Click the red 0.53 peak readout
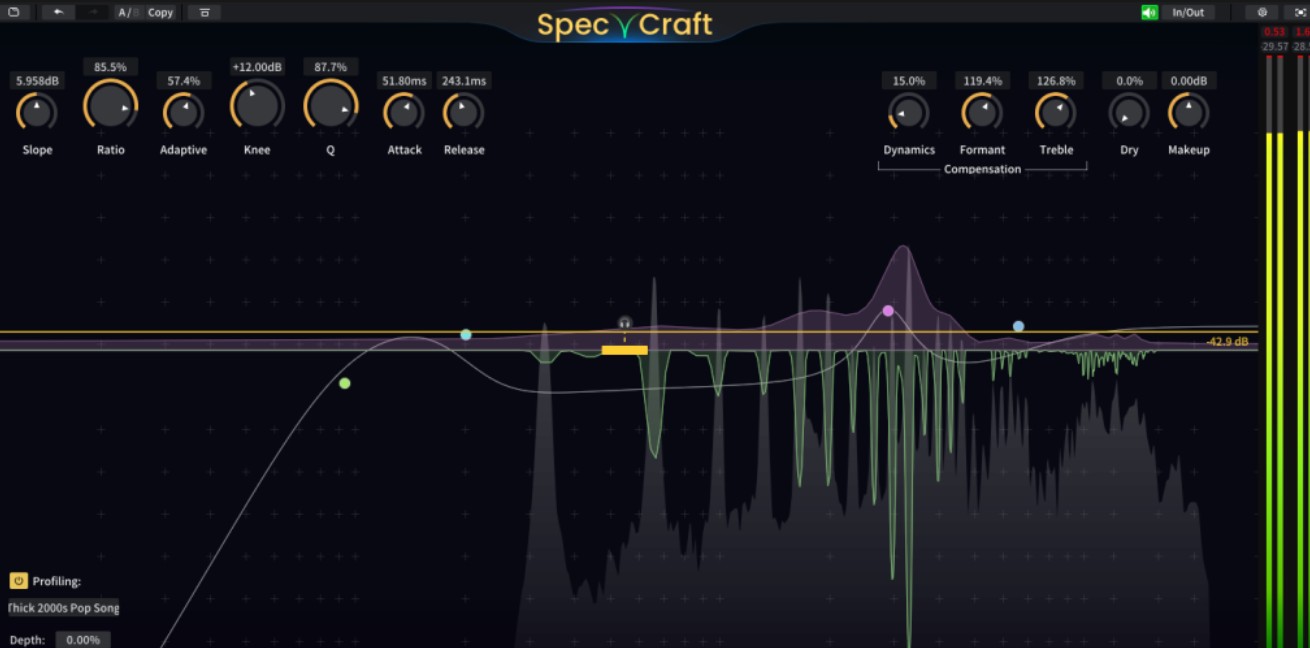Viewport: 1310px width, 648px height. coord(1274,32)
